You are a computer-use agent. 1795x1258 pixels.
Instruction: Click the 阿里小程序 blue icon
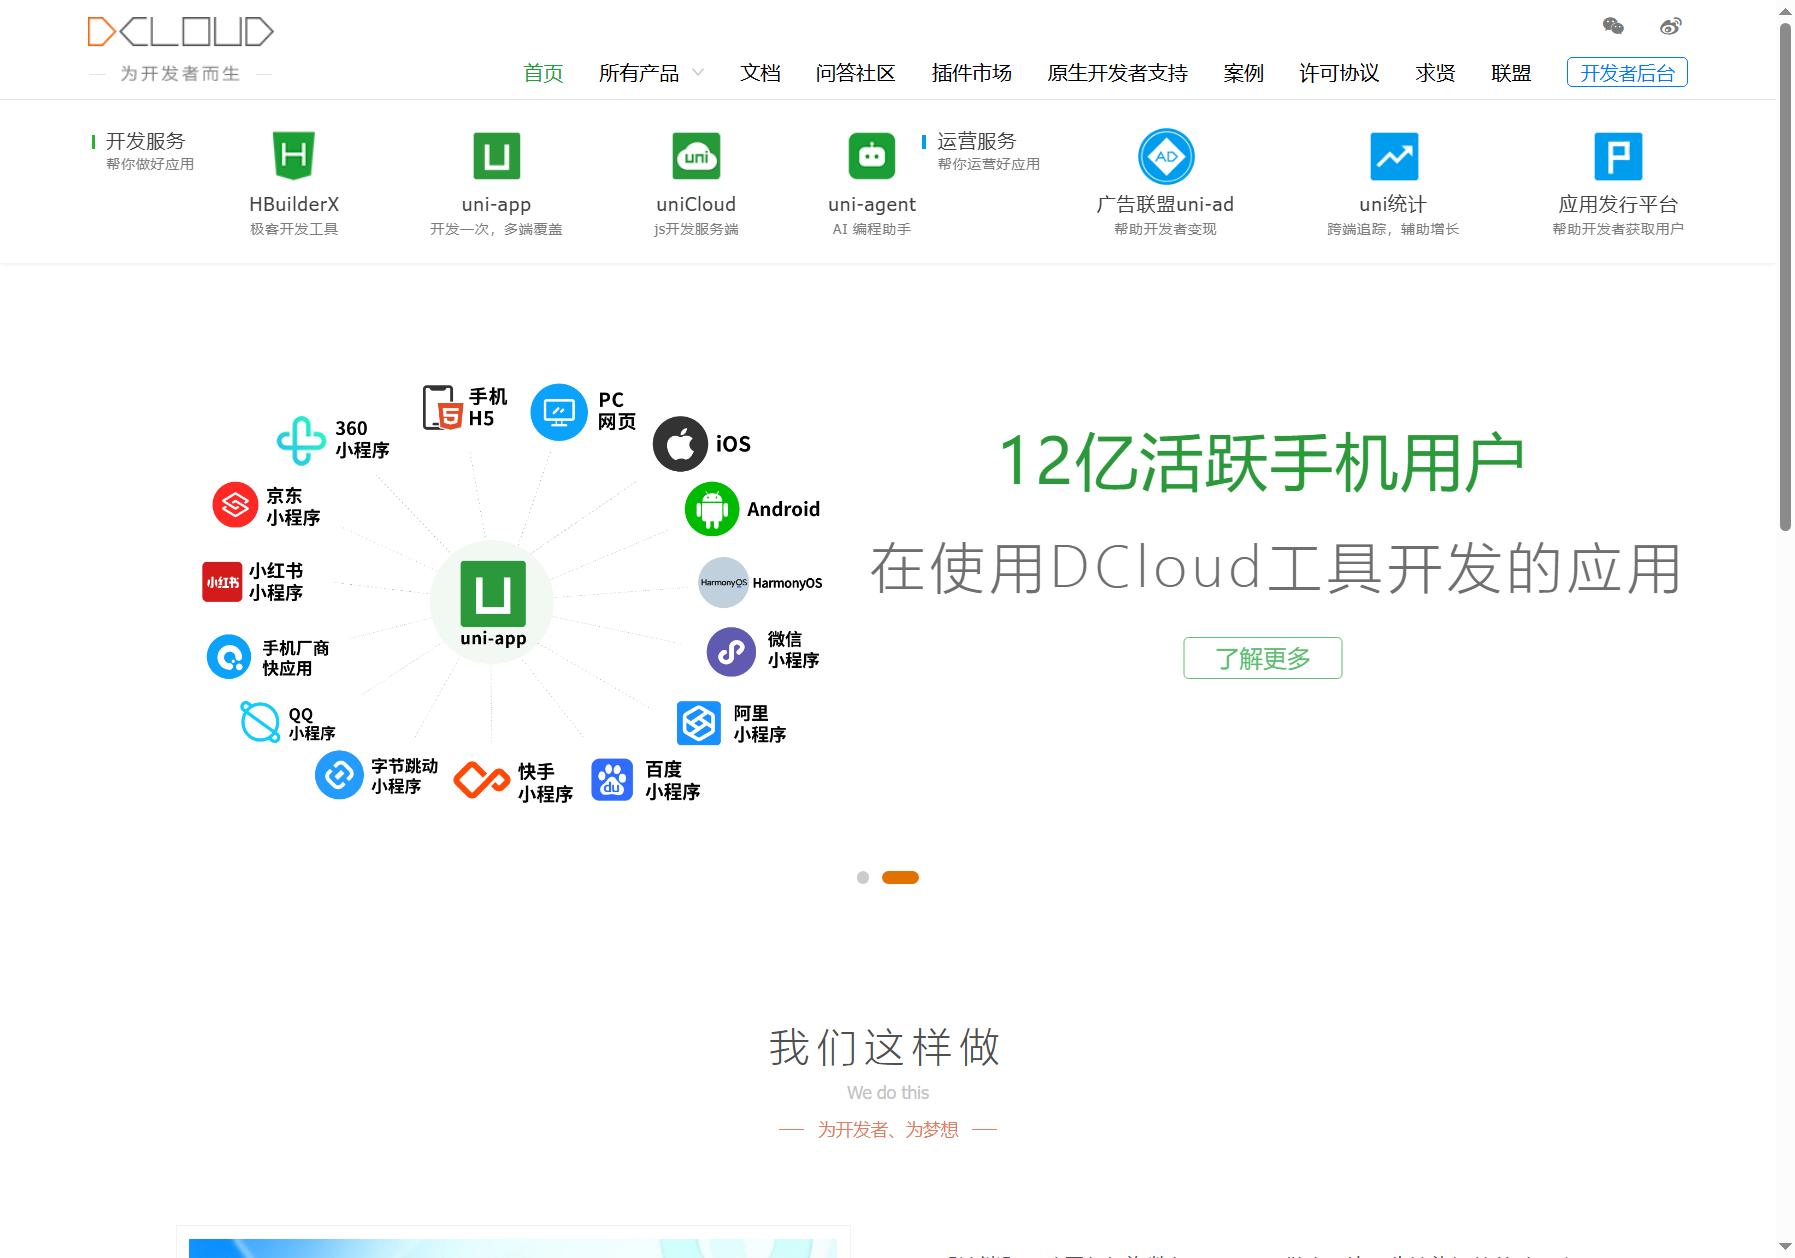[x=698, y=723]
